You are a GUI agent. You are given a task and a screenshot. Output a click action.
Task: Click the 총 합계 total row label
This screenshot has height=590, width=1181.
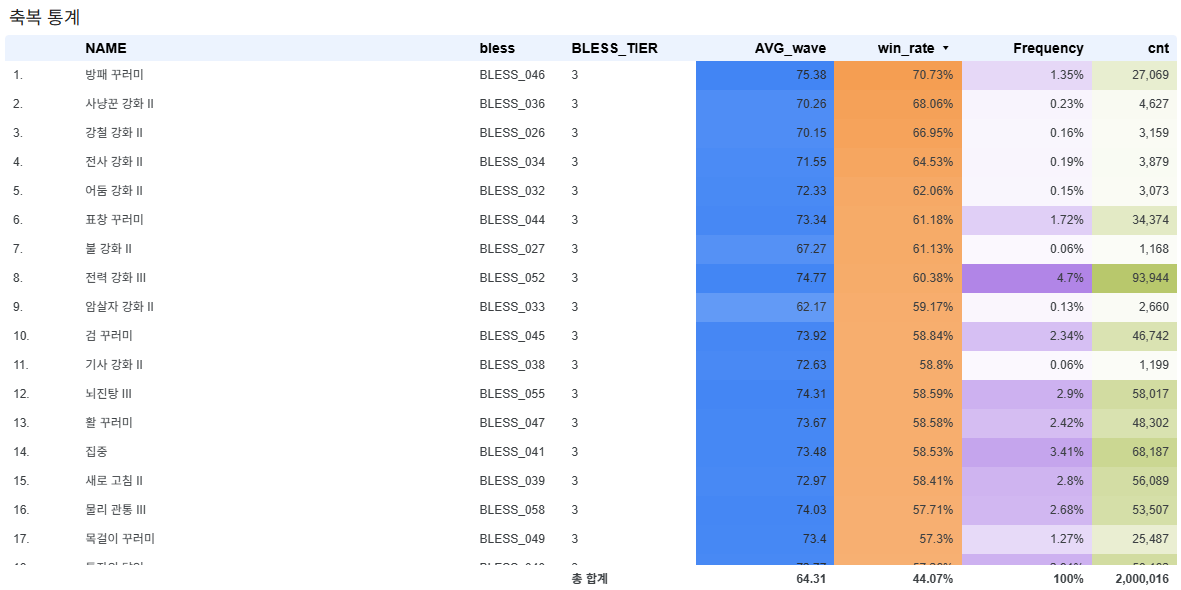click(589, 578)
